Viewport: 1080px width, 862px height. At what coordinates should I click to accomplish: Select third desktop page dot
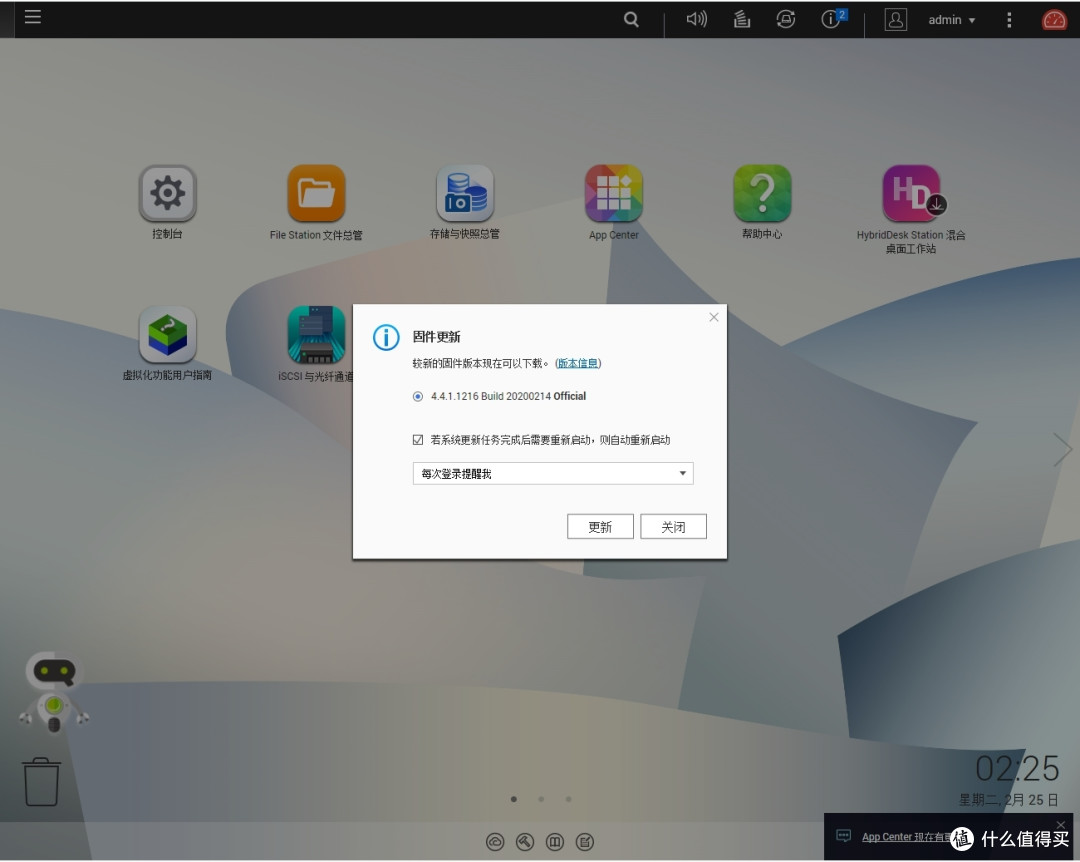point(568,799)
